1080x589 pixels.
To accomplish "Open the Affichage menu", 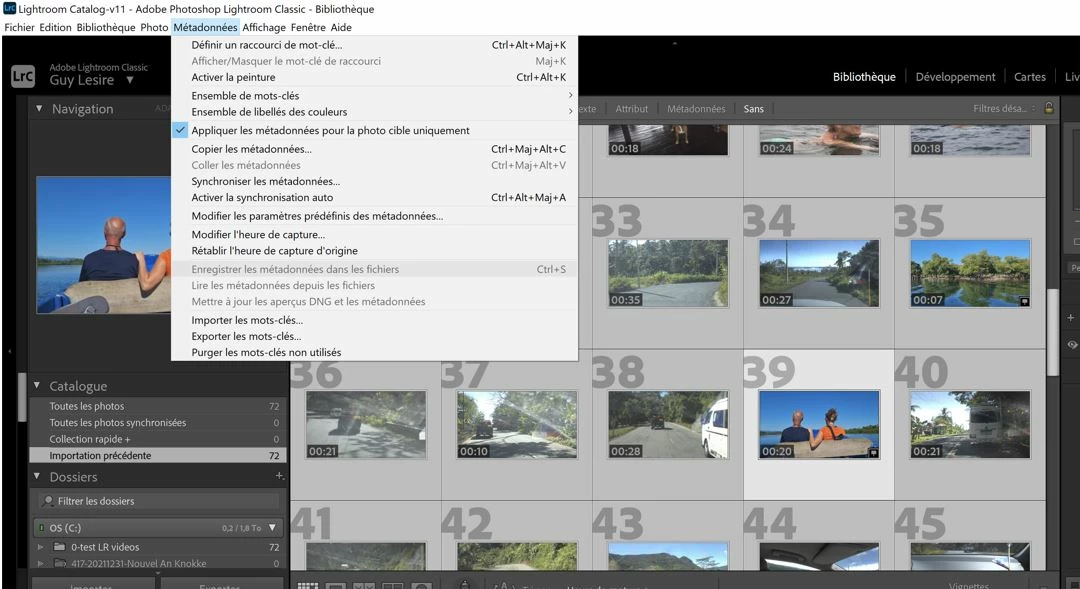I will [264, 28].
